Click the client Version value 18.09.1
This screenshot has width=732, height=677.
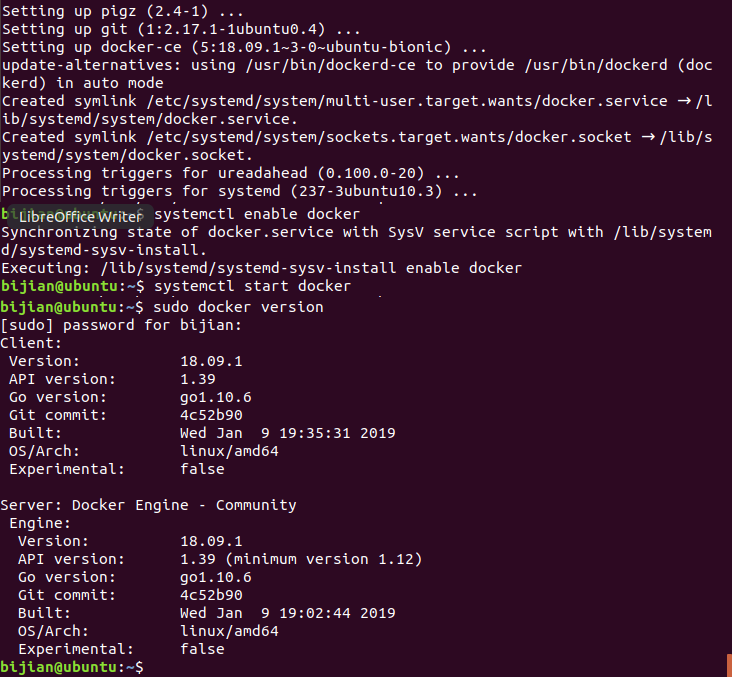[212, 361]
